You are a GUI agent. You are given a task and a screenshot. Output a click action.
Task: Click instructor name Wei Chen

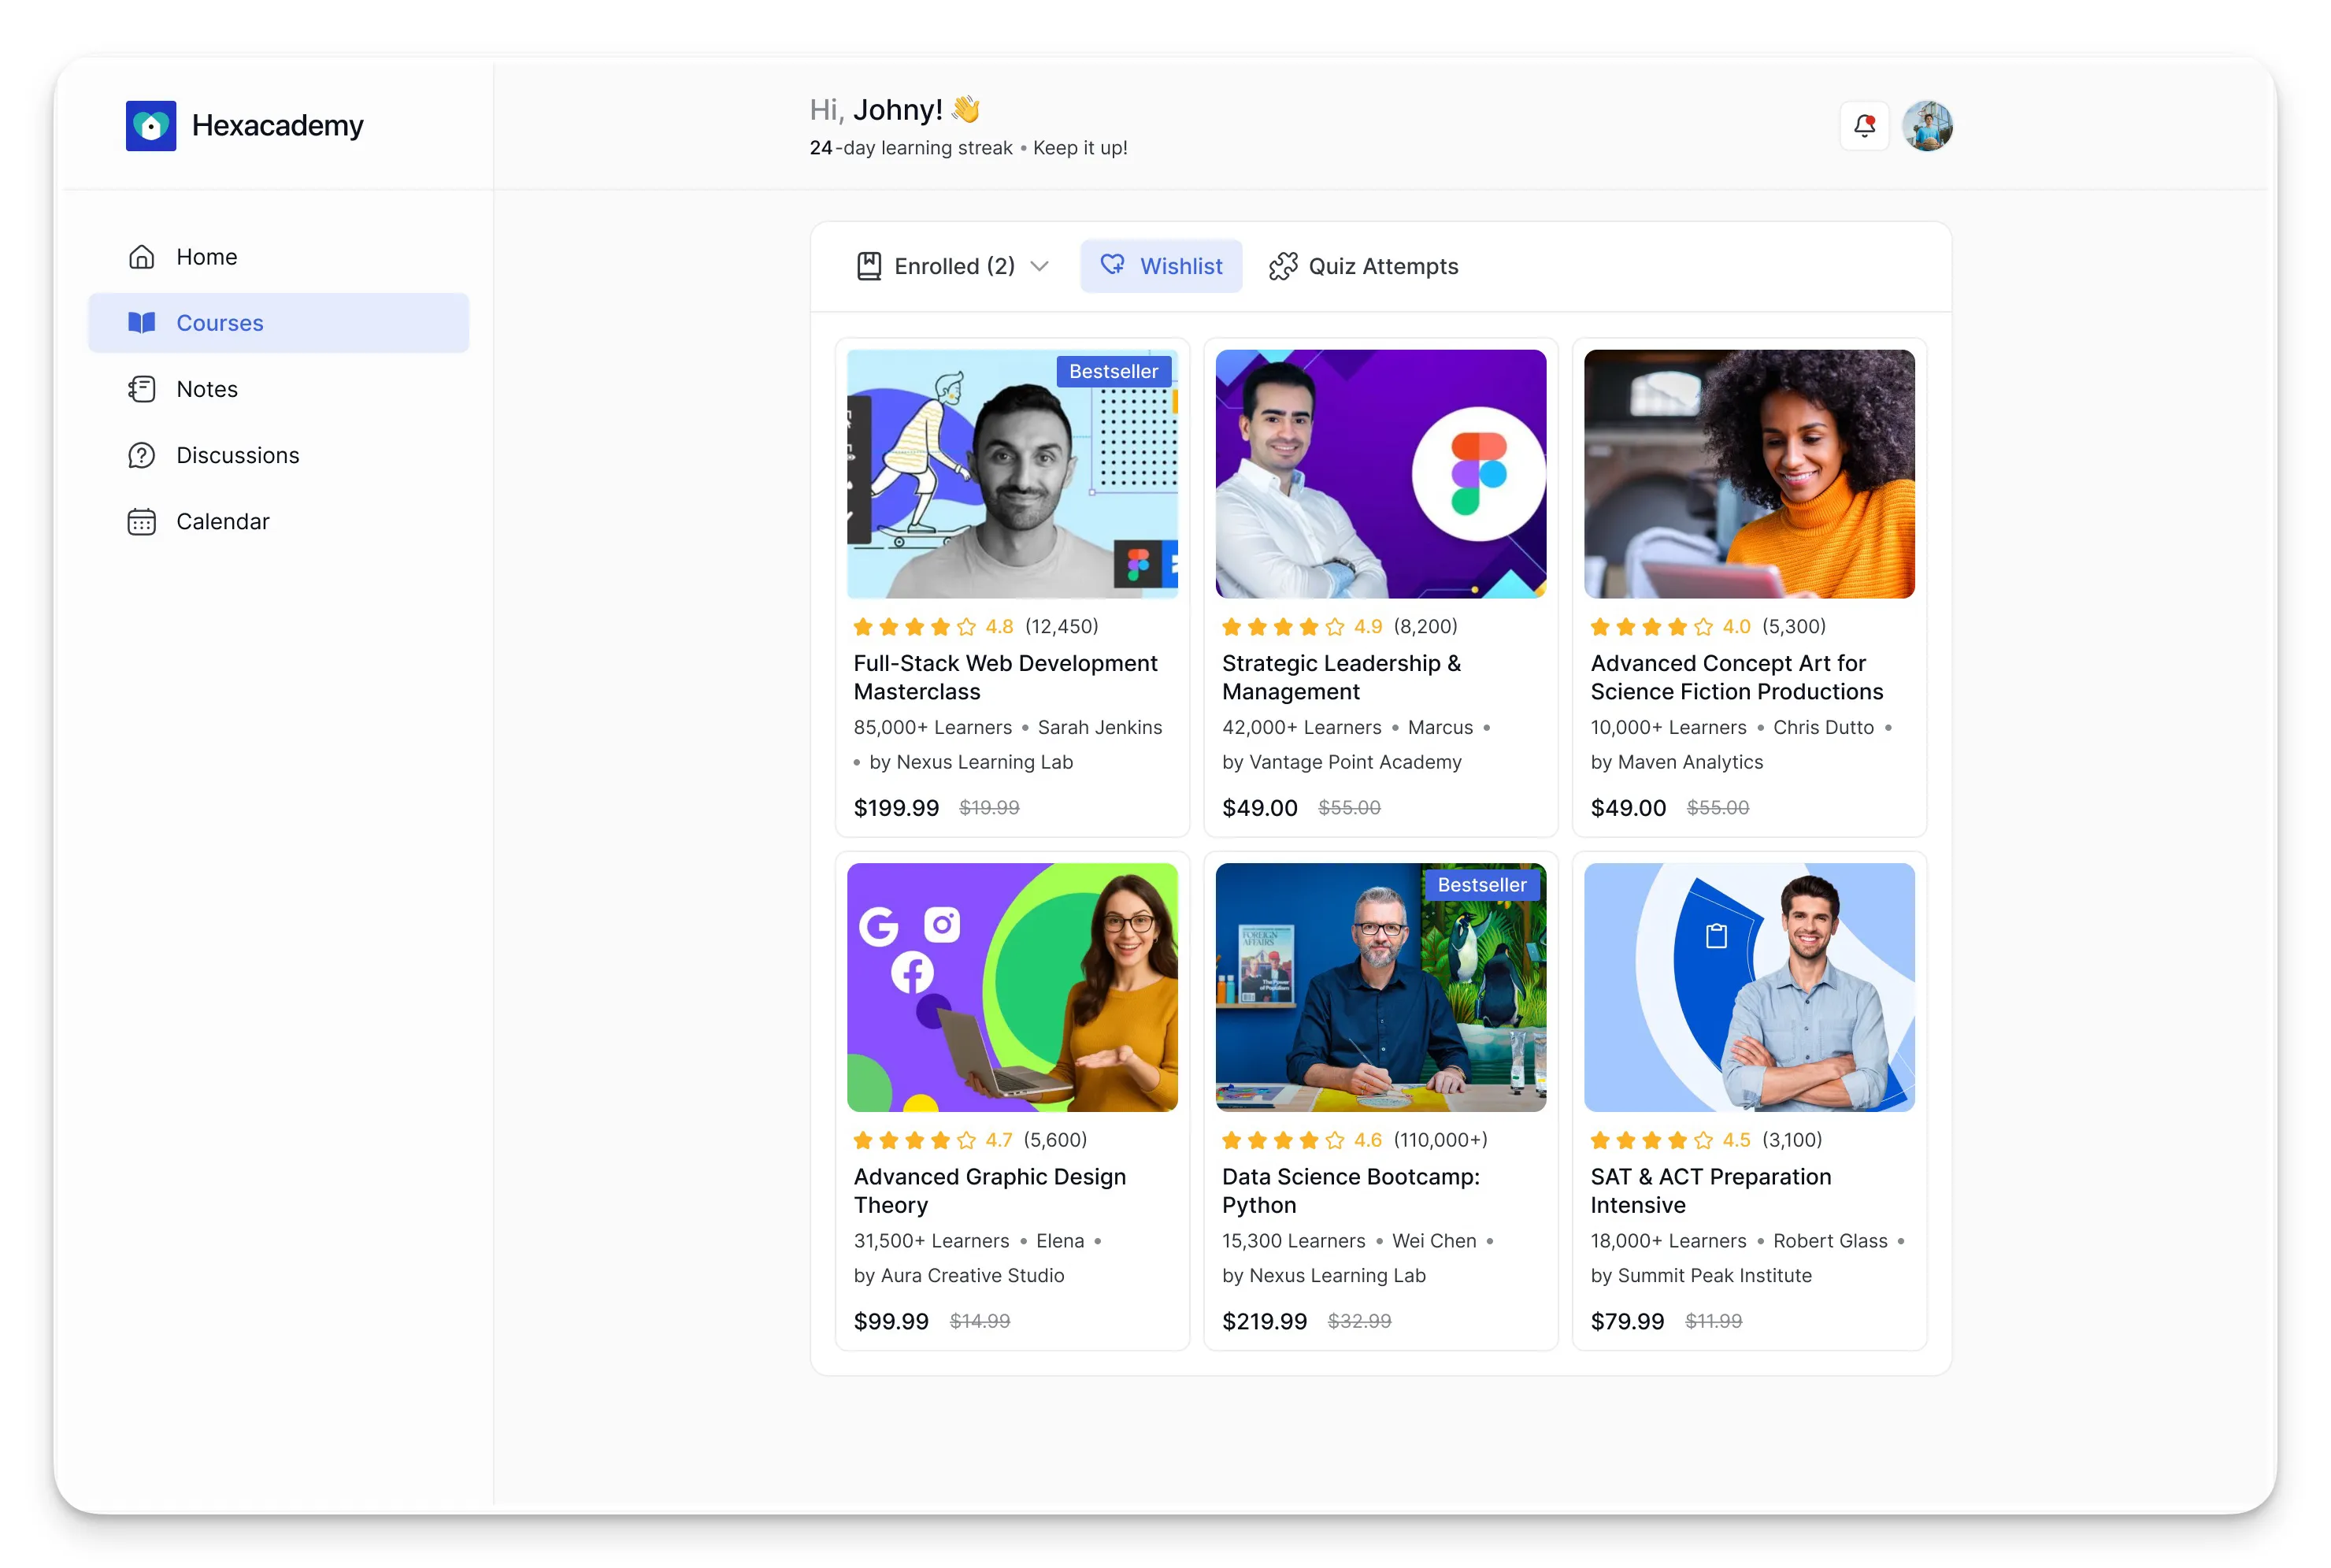tap(1434, 1241)
